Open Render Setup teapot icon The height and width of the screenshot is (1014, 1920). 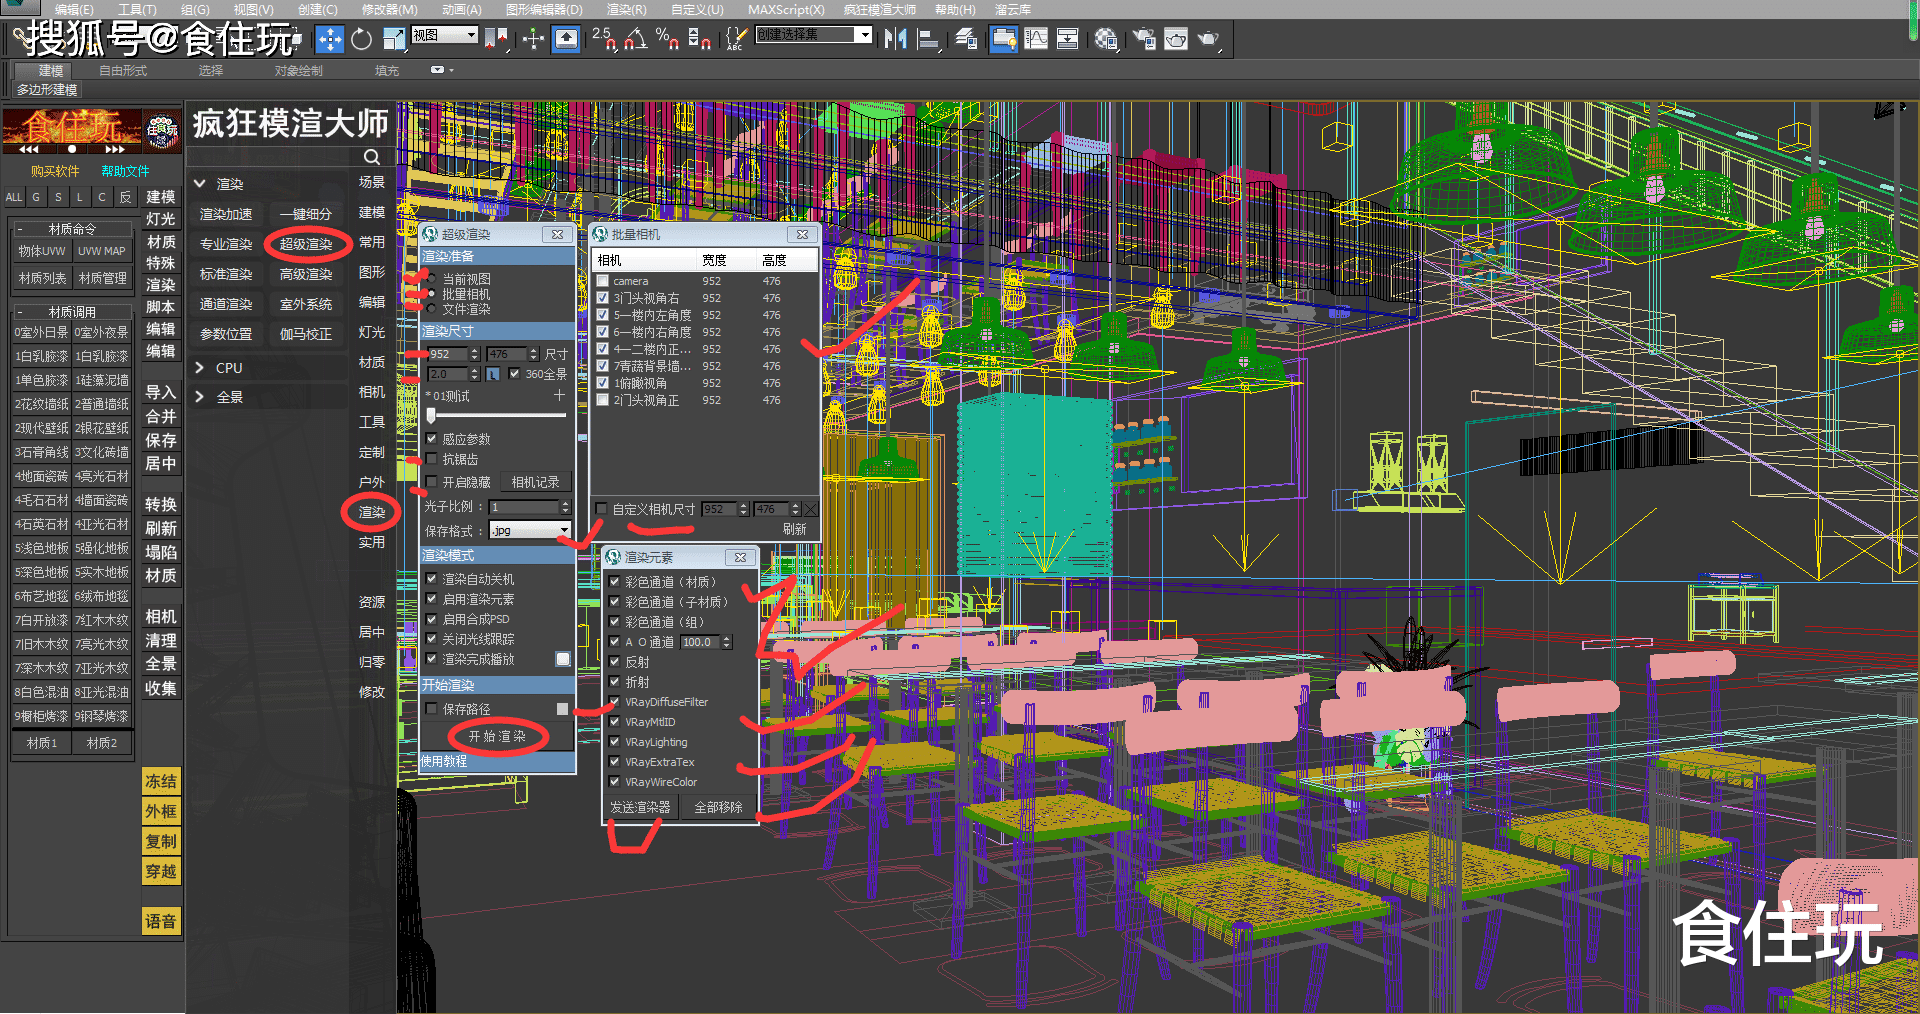(x=1143, y=39)
